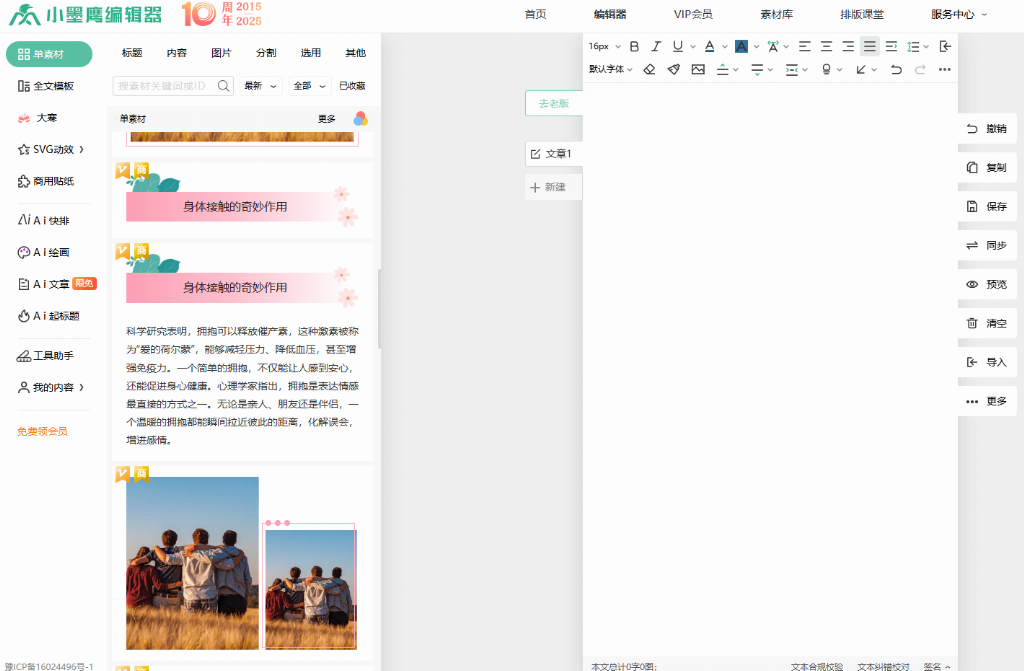Click the insert image icon
The height and width of the screenshot is (671, 1024).
[698, 69]
